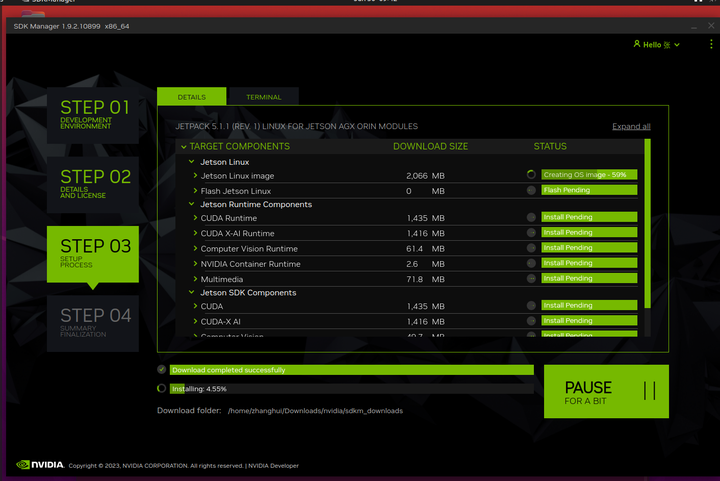Expand the Computer Vision Runtime row
The height and width of the screenshot is (481, 720).
point(195,248)
